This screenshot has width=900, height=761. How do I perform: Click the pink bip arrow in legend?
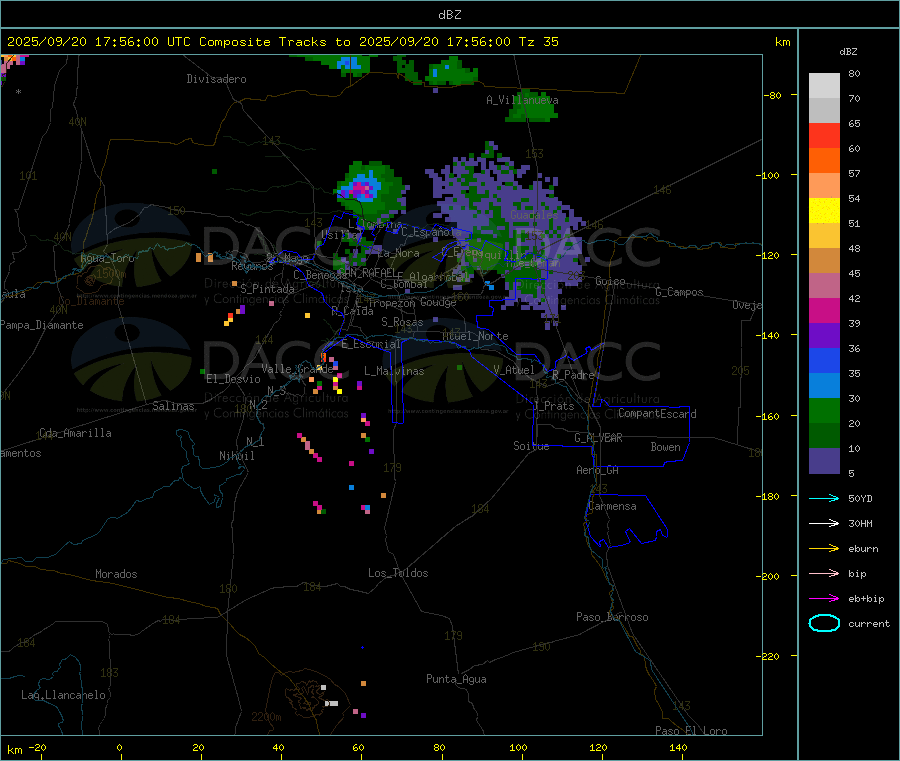coord(824,573)
